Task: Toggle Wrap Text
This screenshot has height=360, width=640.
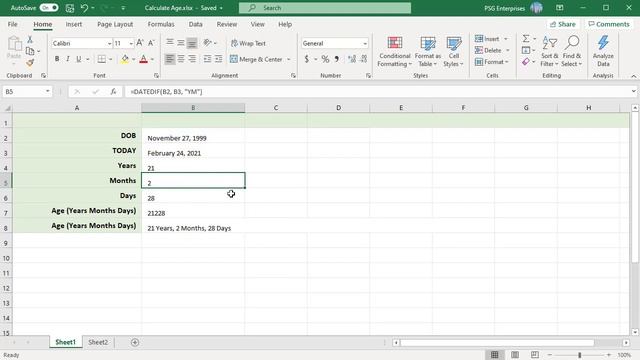Action: click(x=248, y=43)
